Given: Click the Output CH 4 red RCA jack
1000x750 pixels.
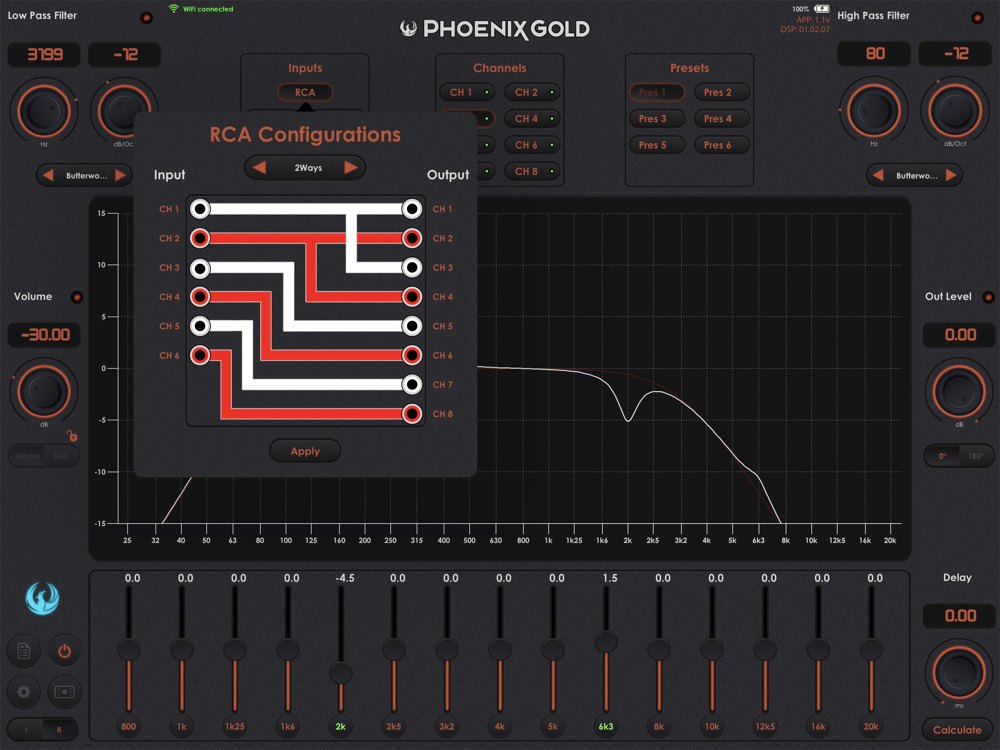Looking at the screenshot, I should (412, 297).
